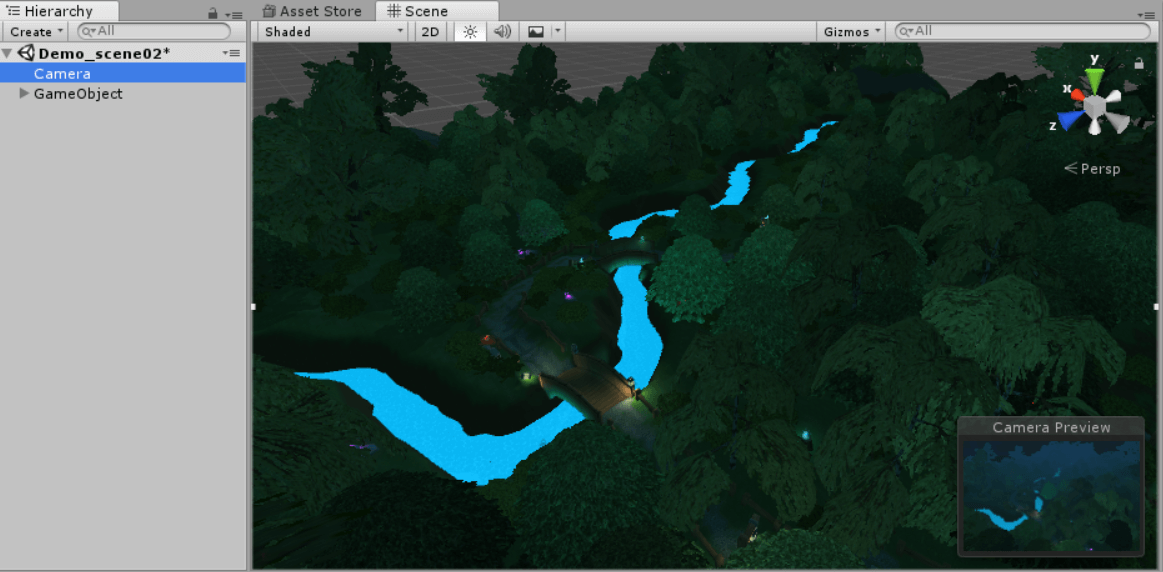Toggle the Hierarchy panel lock
Viewport: 1163px width, 572px height.
click(x=213, y=13)
